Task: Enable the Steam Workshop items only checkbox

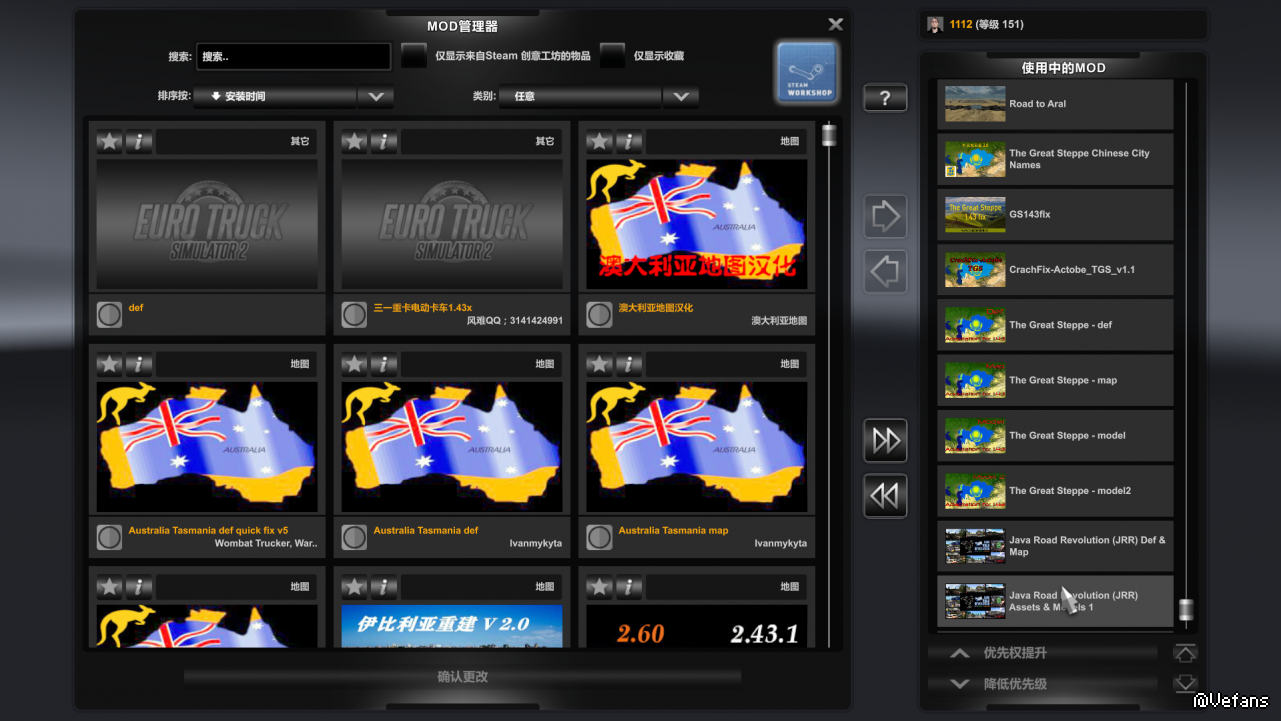Action: coord(414,57)
